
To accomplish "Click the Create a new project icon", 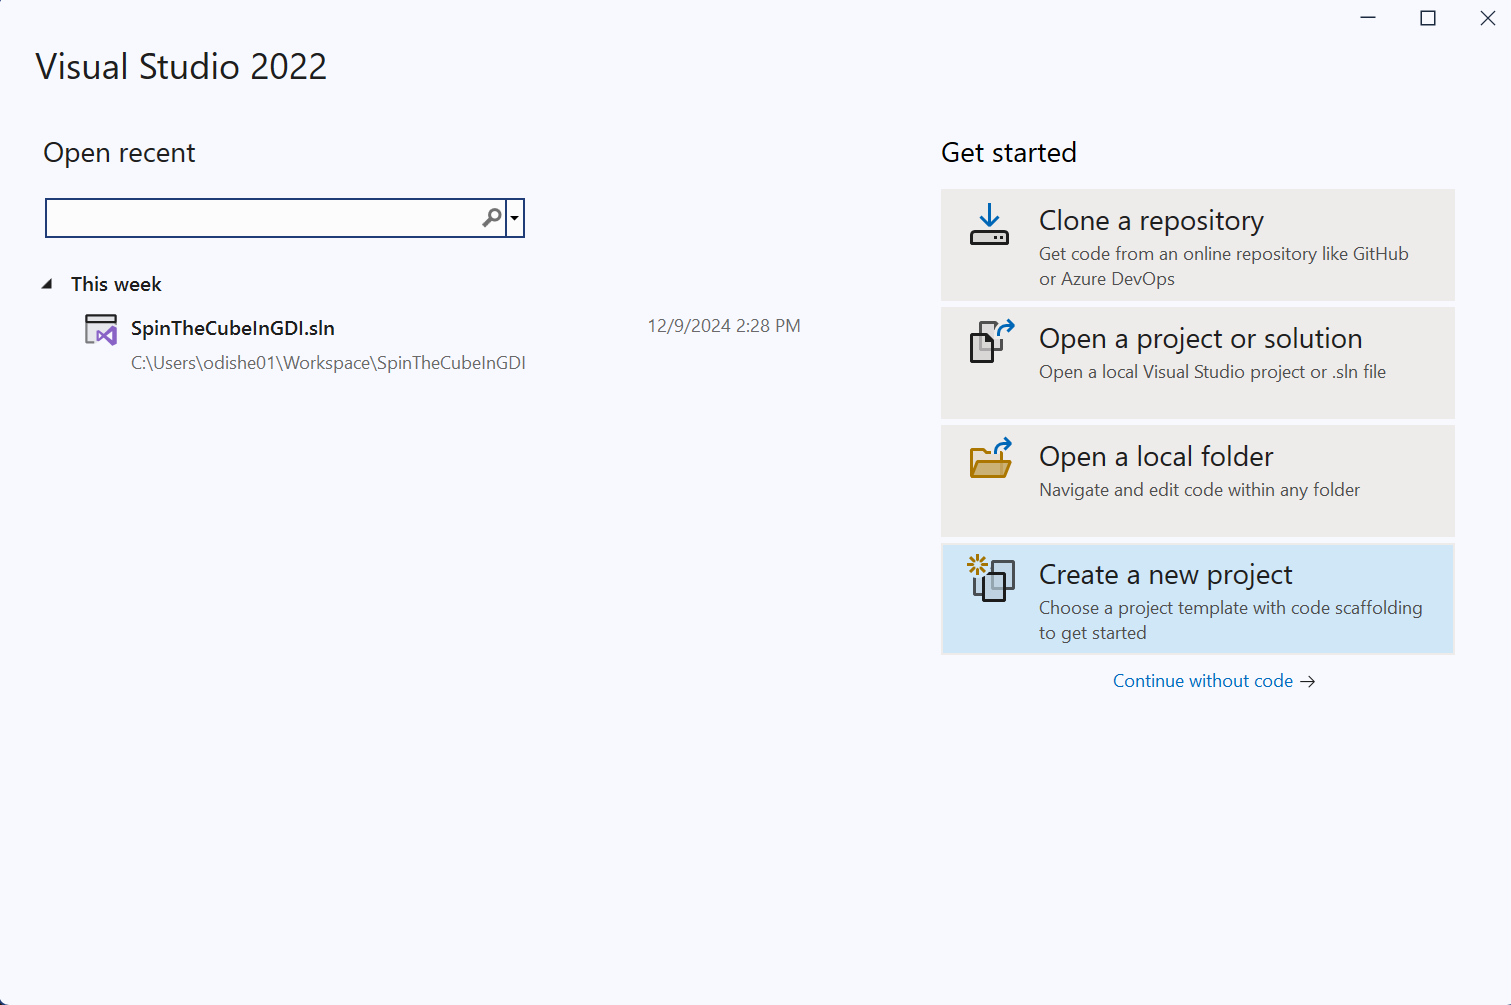I will pyautogui.click(x=991, y=578).
